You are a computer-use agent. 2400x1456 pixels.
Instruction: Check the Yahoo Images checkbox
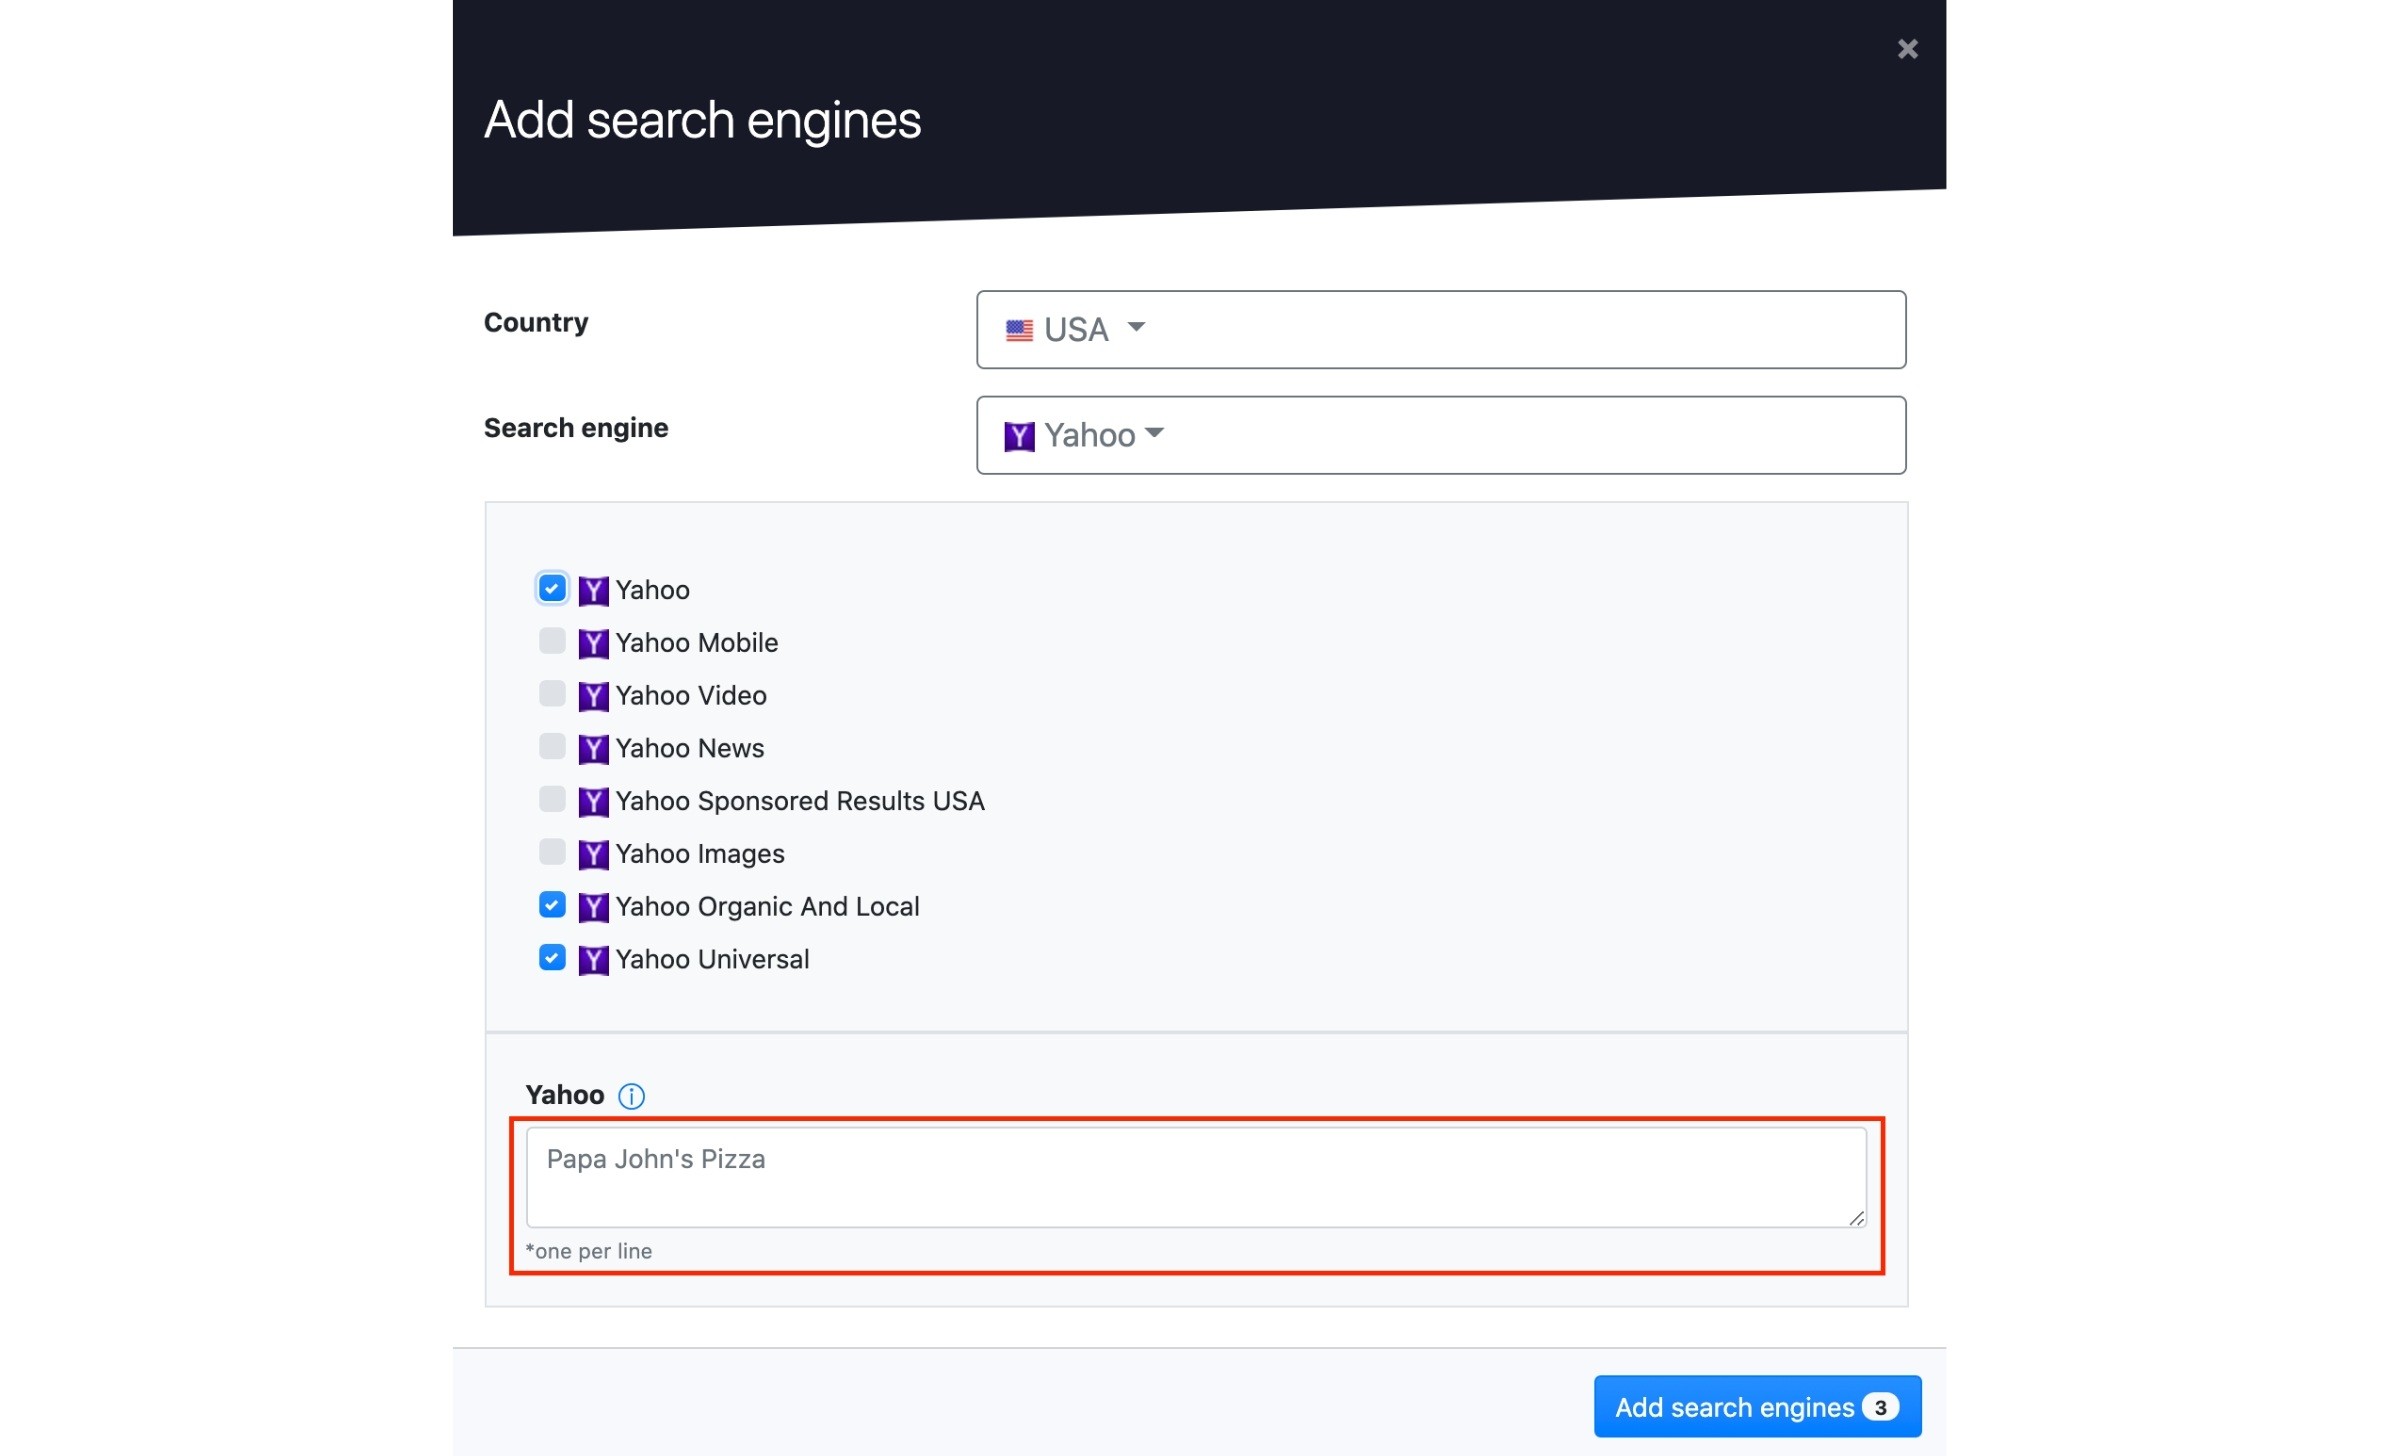pos(552,852)
